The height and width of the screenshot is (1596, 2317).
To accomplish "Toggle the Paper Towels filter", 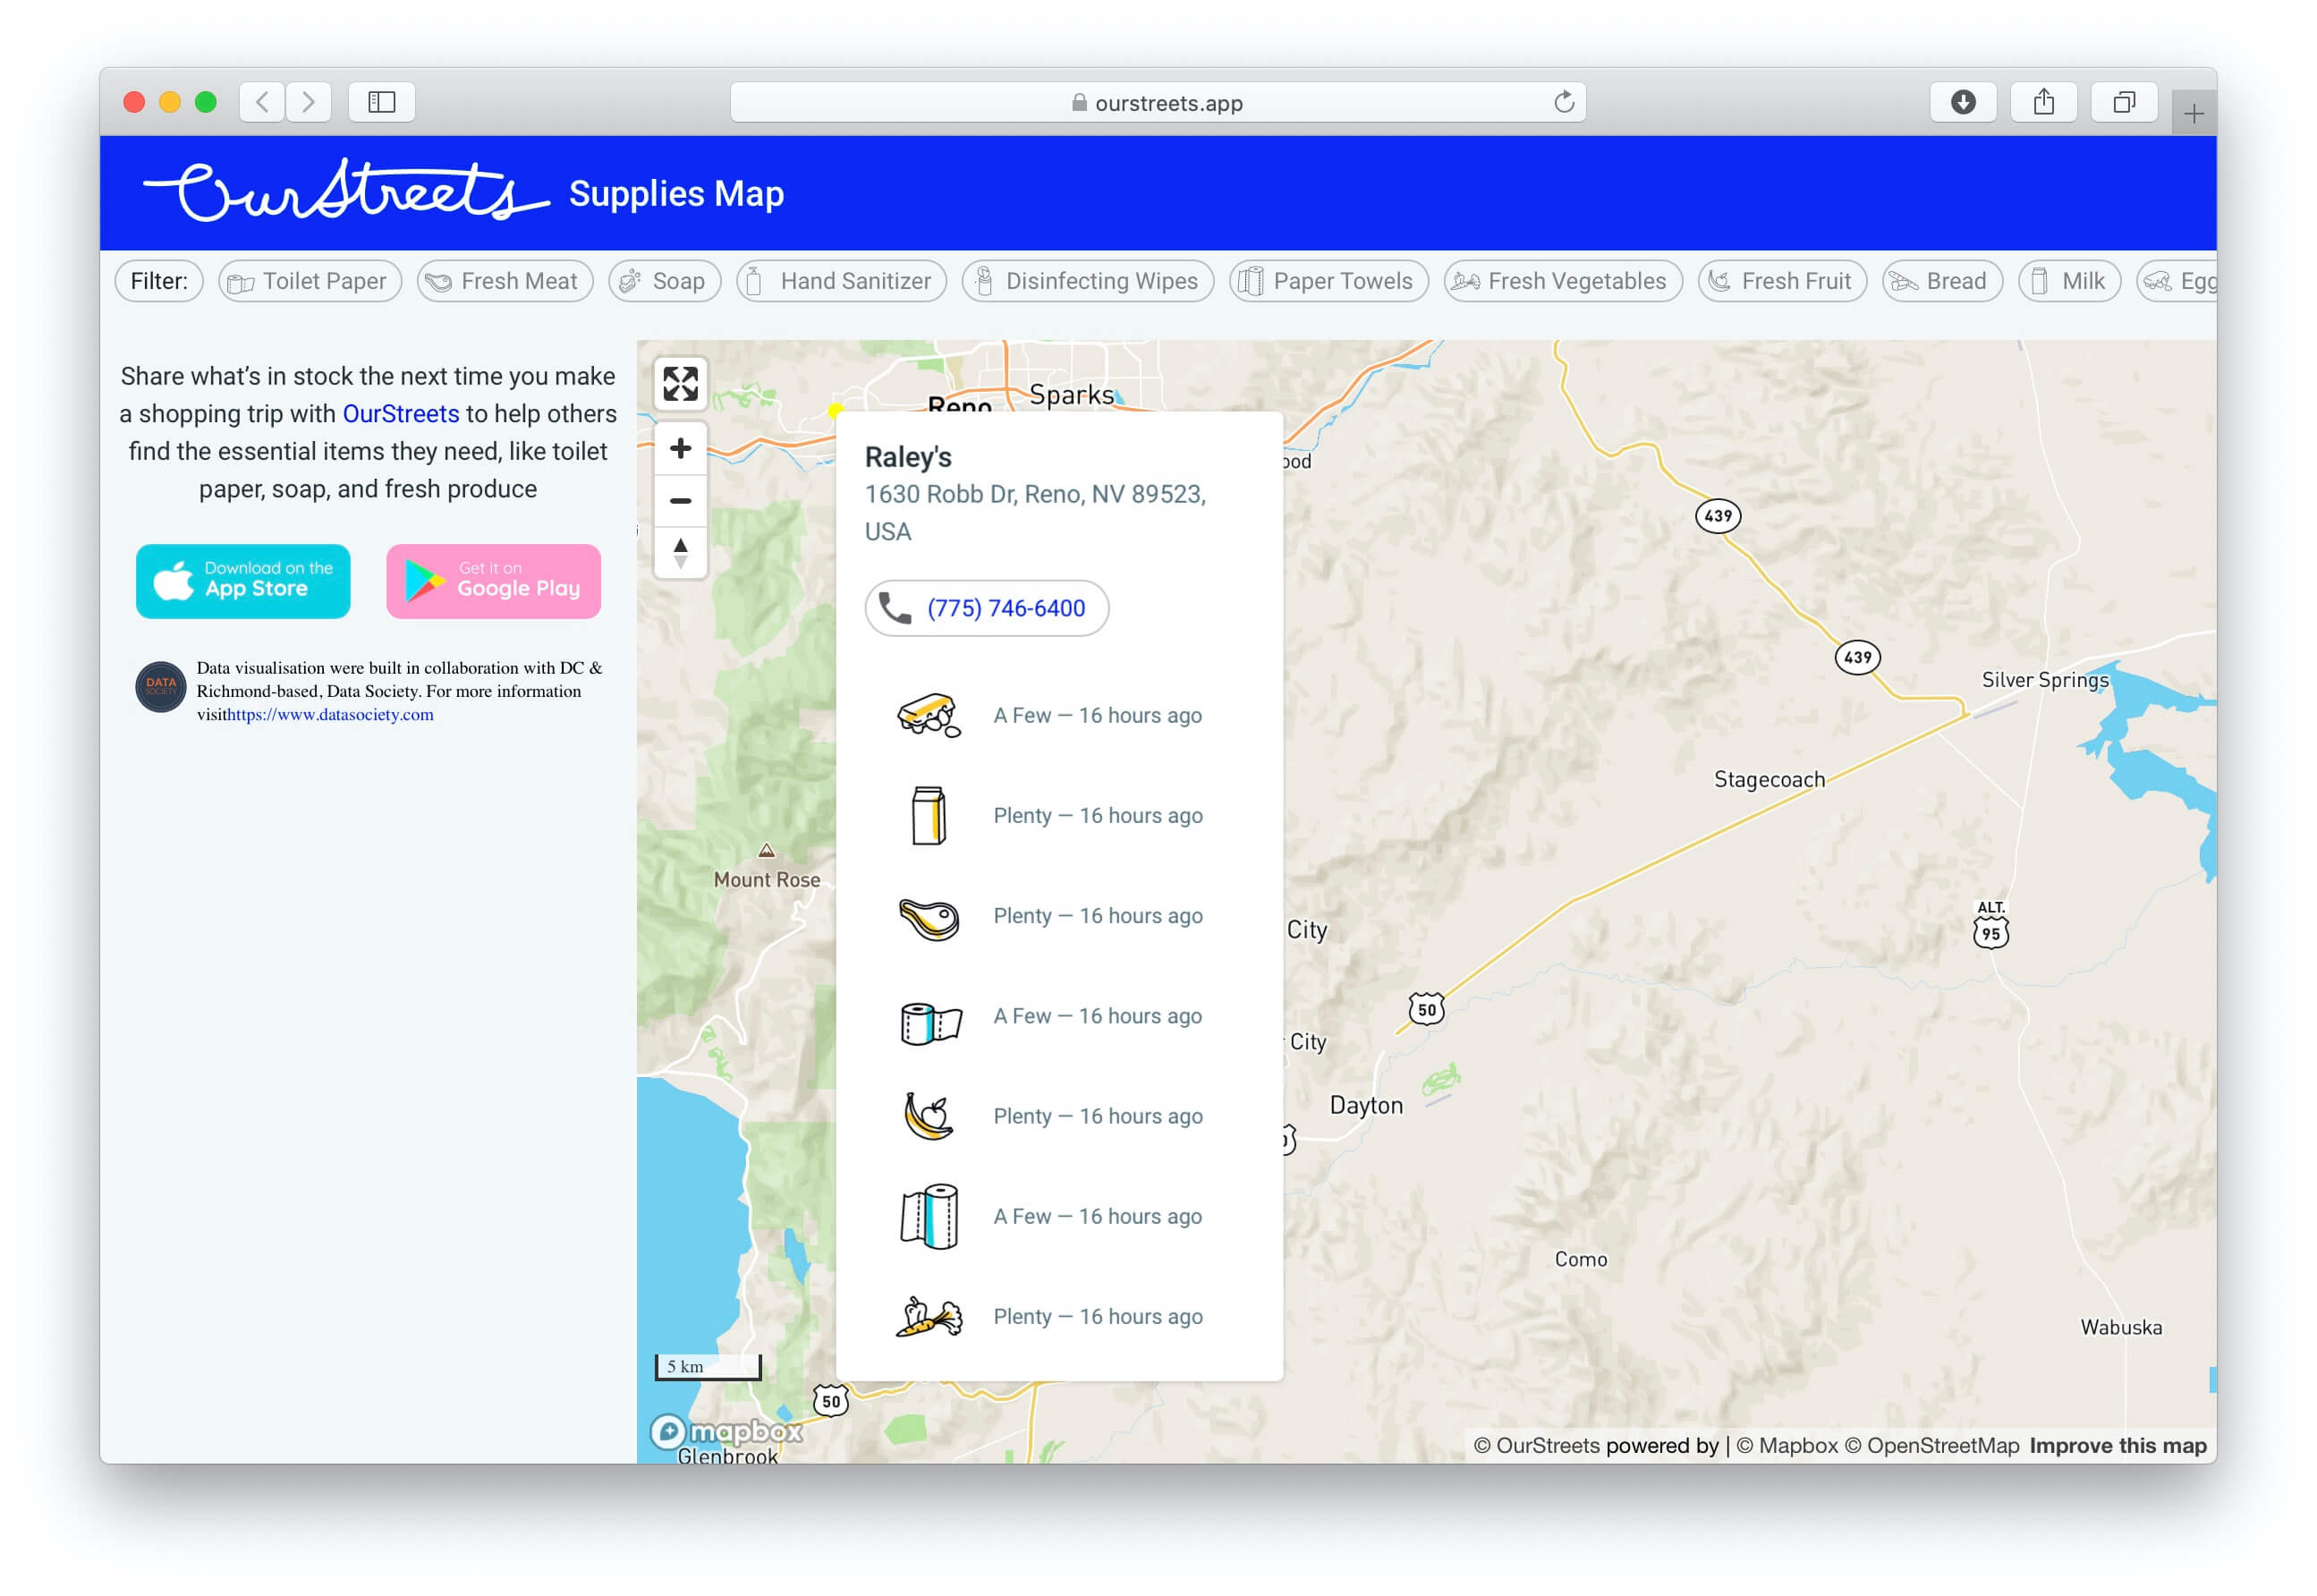I will click(x=1328, y=281).
